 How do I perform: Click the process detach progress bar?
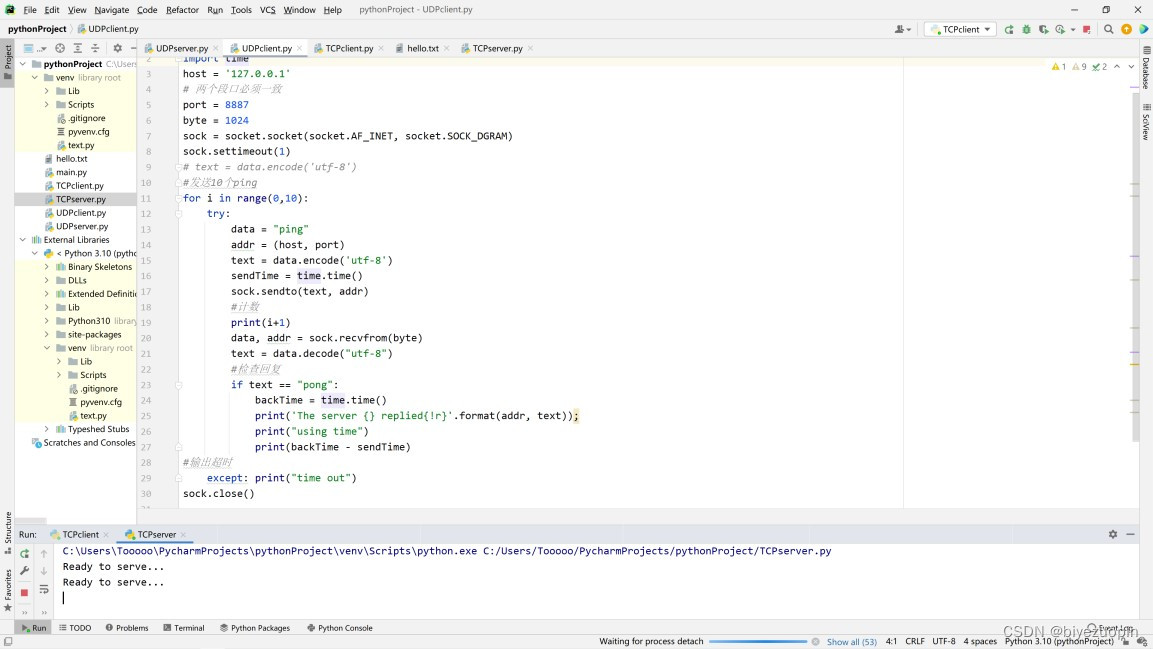coord(757,642)
